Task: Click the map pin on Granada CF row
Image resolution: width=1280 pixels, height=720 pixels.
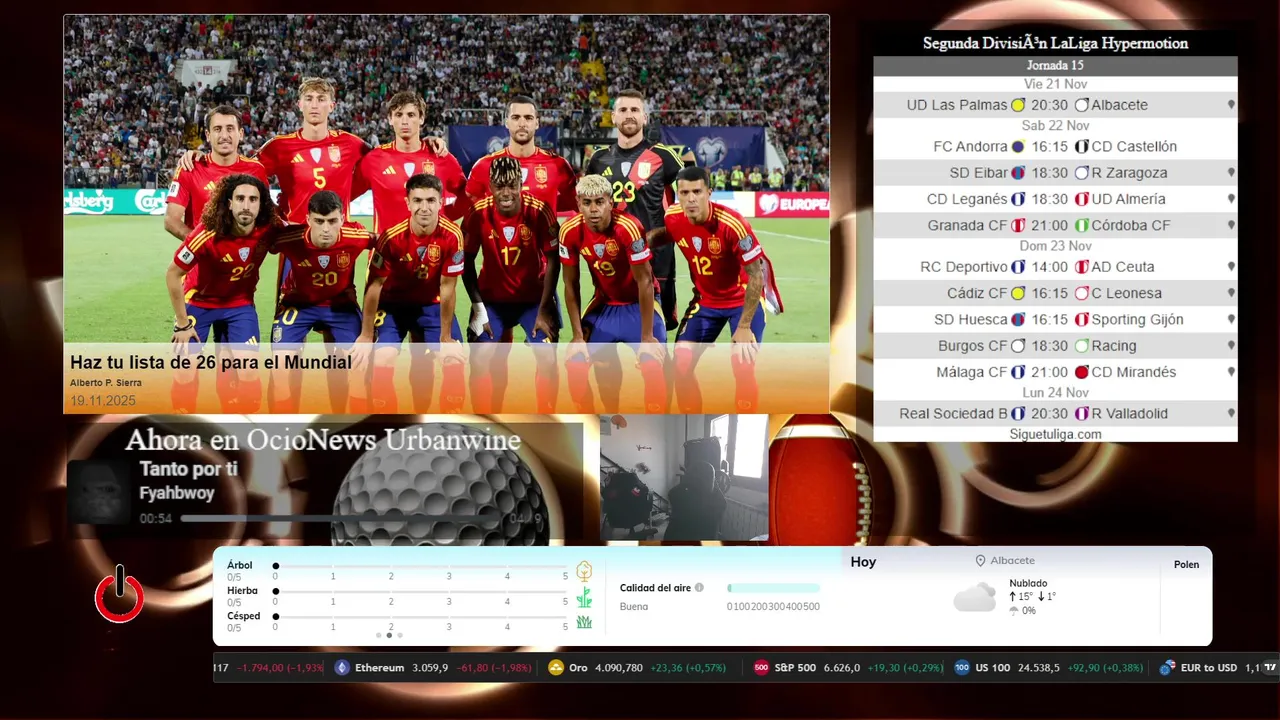Action: point(1231,226)
